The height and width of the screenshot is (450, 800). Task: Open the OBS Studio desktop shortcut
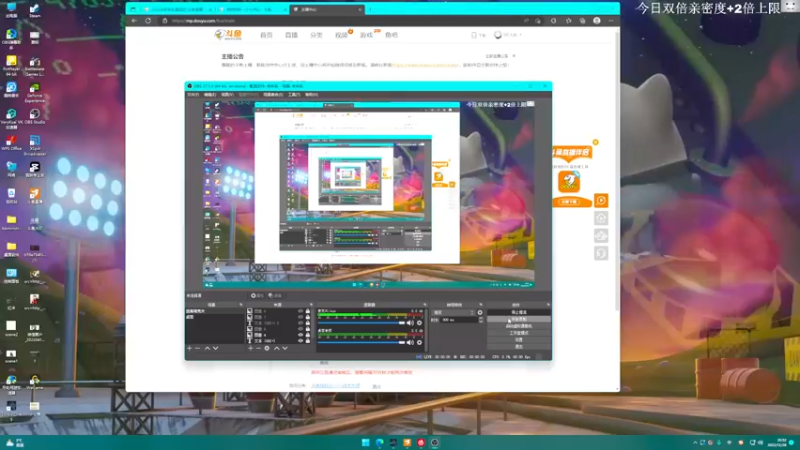coord(35,116)
